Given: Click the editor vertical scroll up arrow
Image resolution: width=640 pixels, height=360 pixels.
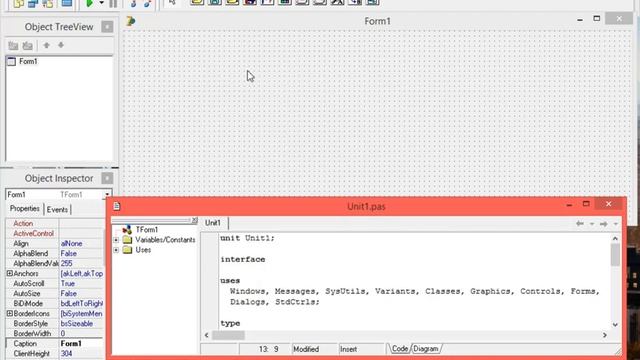Looking at the screenshot, I should click(x=615, y=238).
